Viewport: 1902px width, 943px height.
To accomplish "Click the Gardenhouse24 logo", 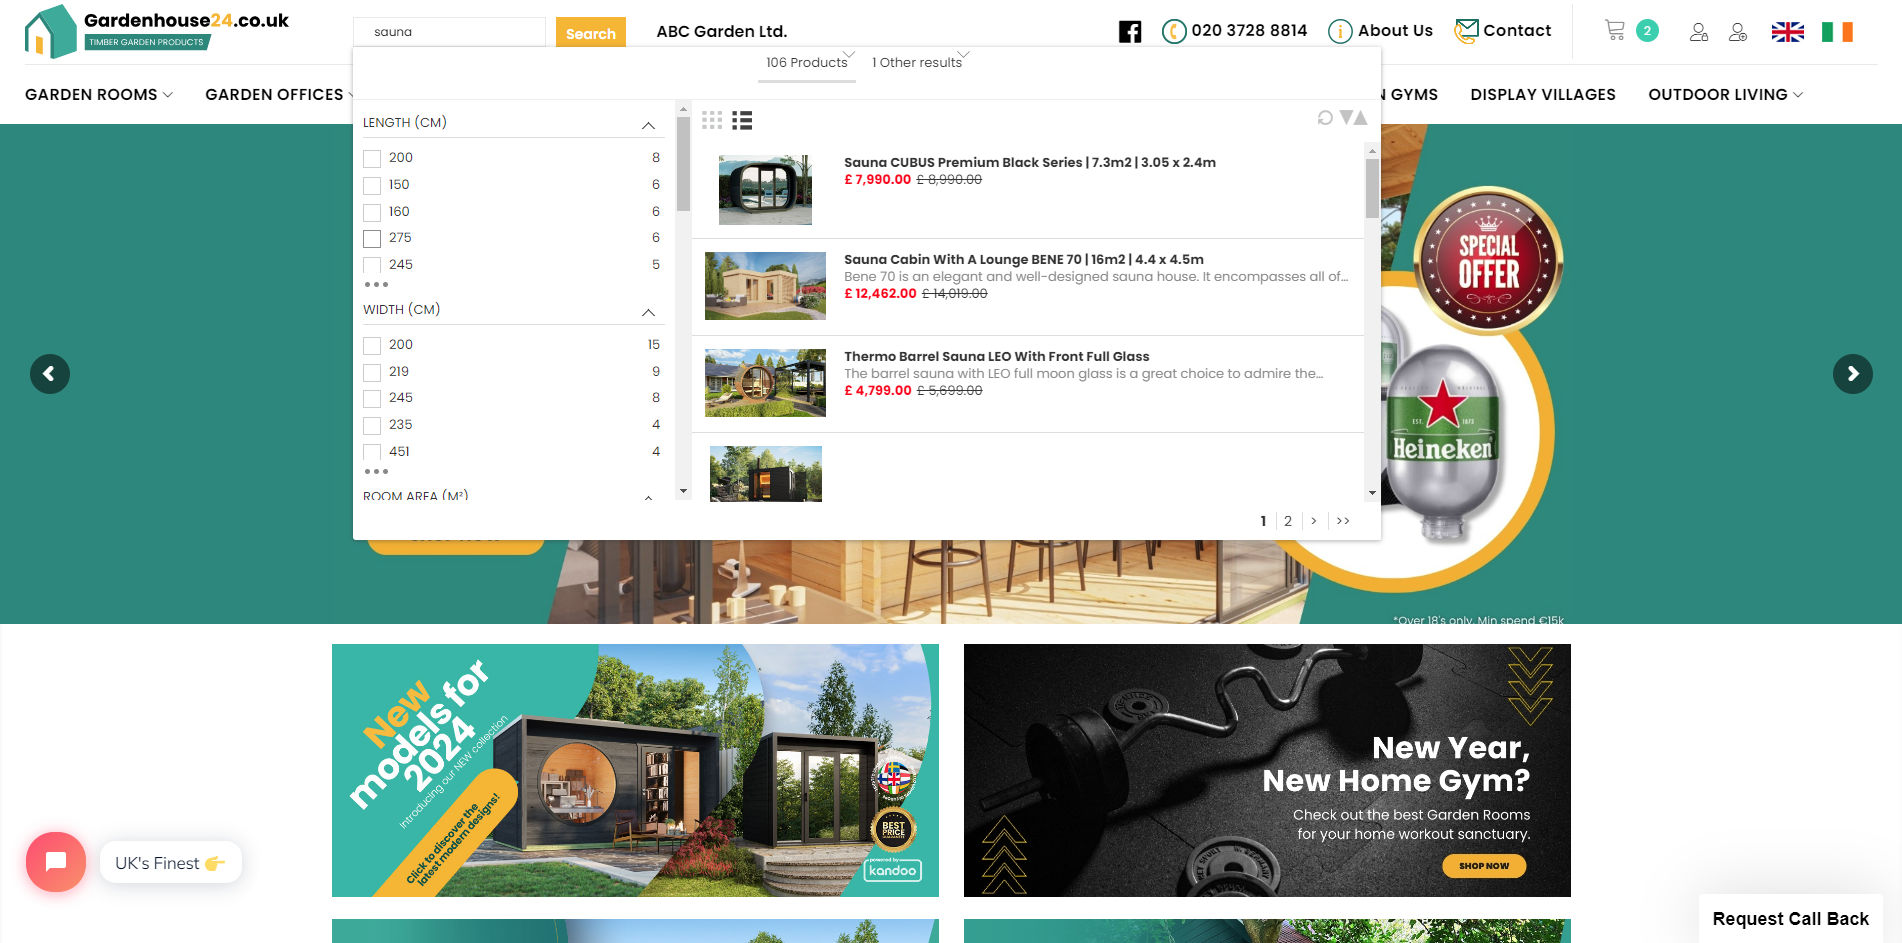I will click(157, 31).
